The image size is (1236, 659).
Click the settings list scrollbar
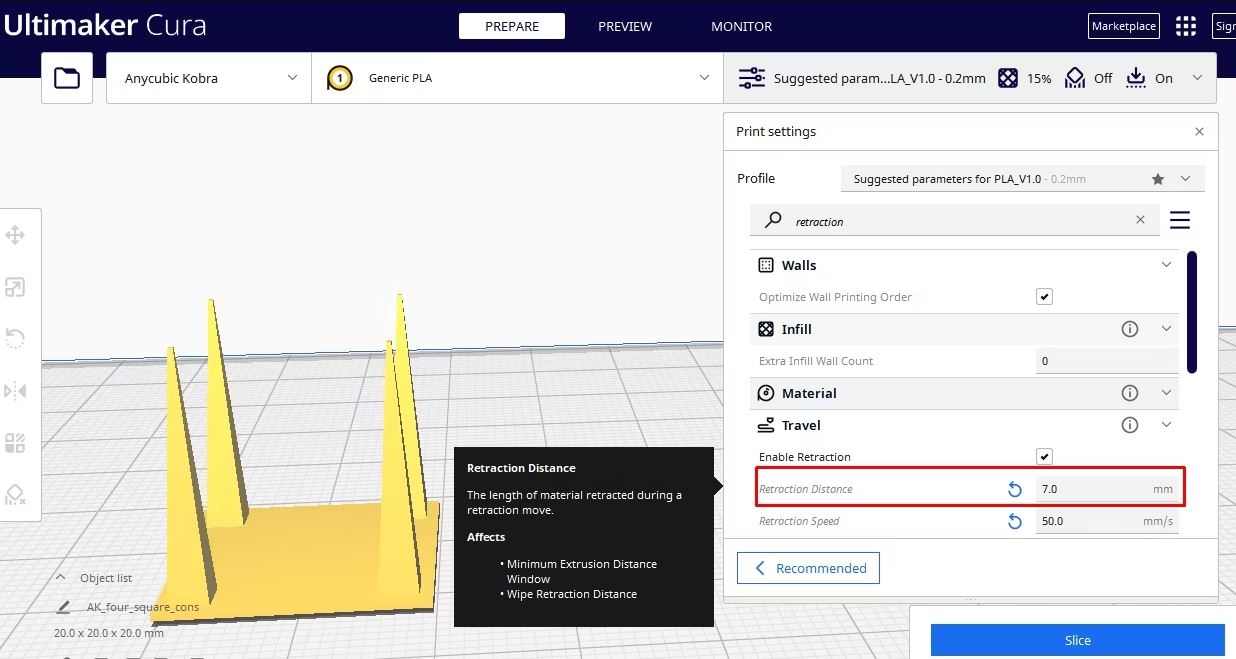click(1192, 312)
